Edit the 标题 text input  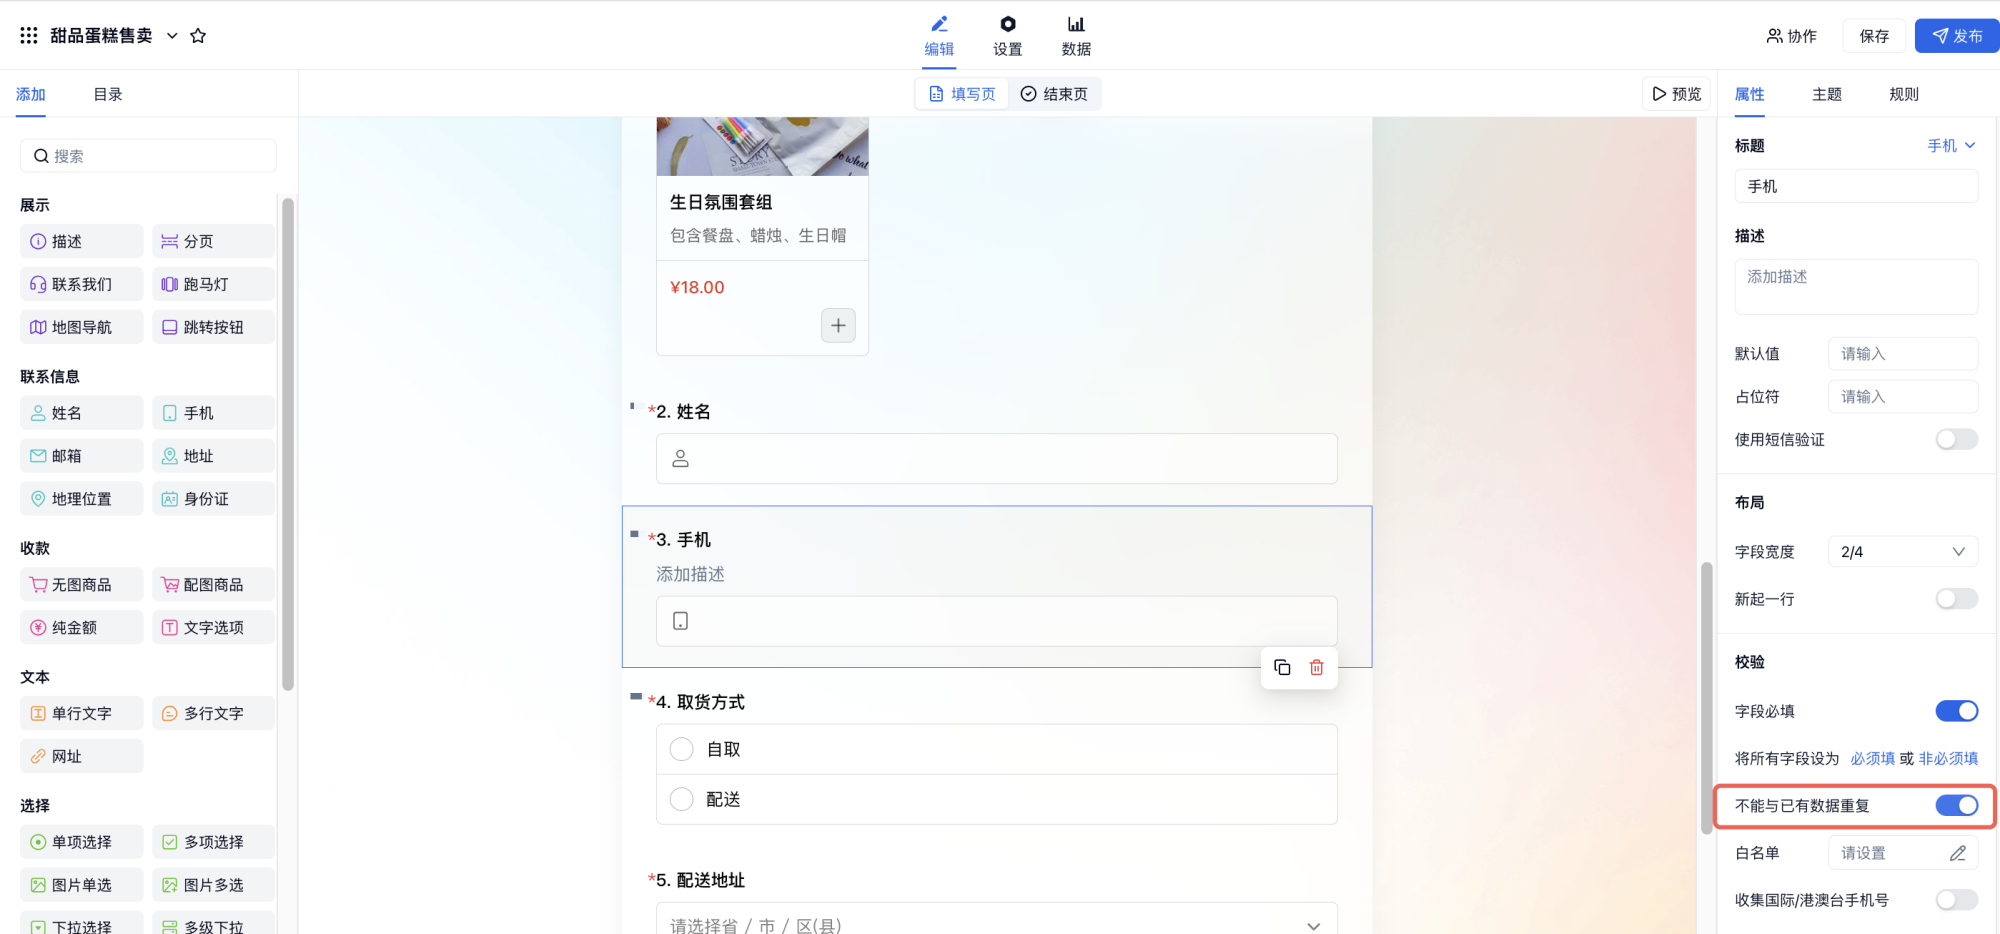point(1856,186)
